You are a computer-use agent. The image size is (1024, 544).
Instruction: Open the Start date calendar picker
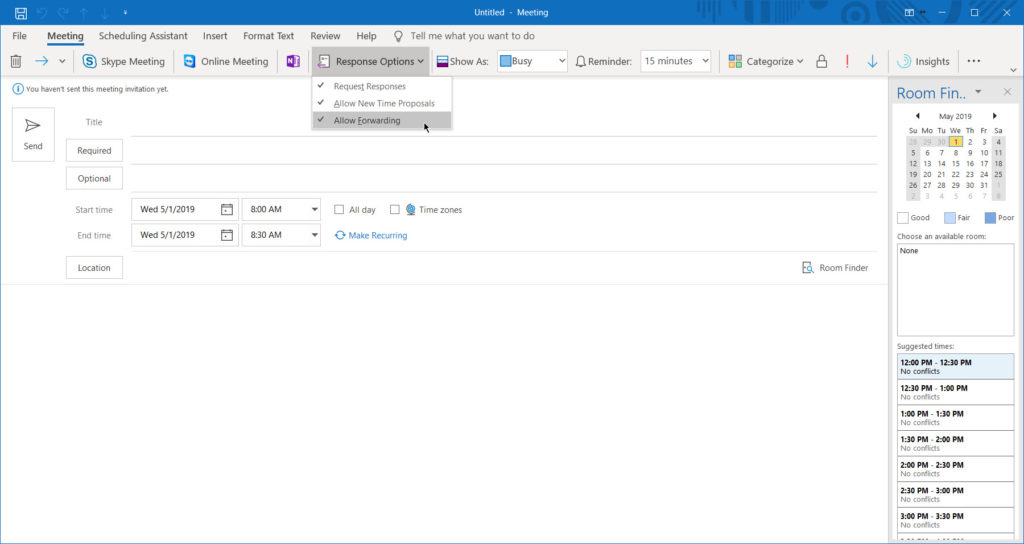tap(227, 210)
